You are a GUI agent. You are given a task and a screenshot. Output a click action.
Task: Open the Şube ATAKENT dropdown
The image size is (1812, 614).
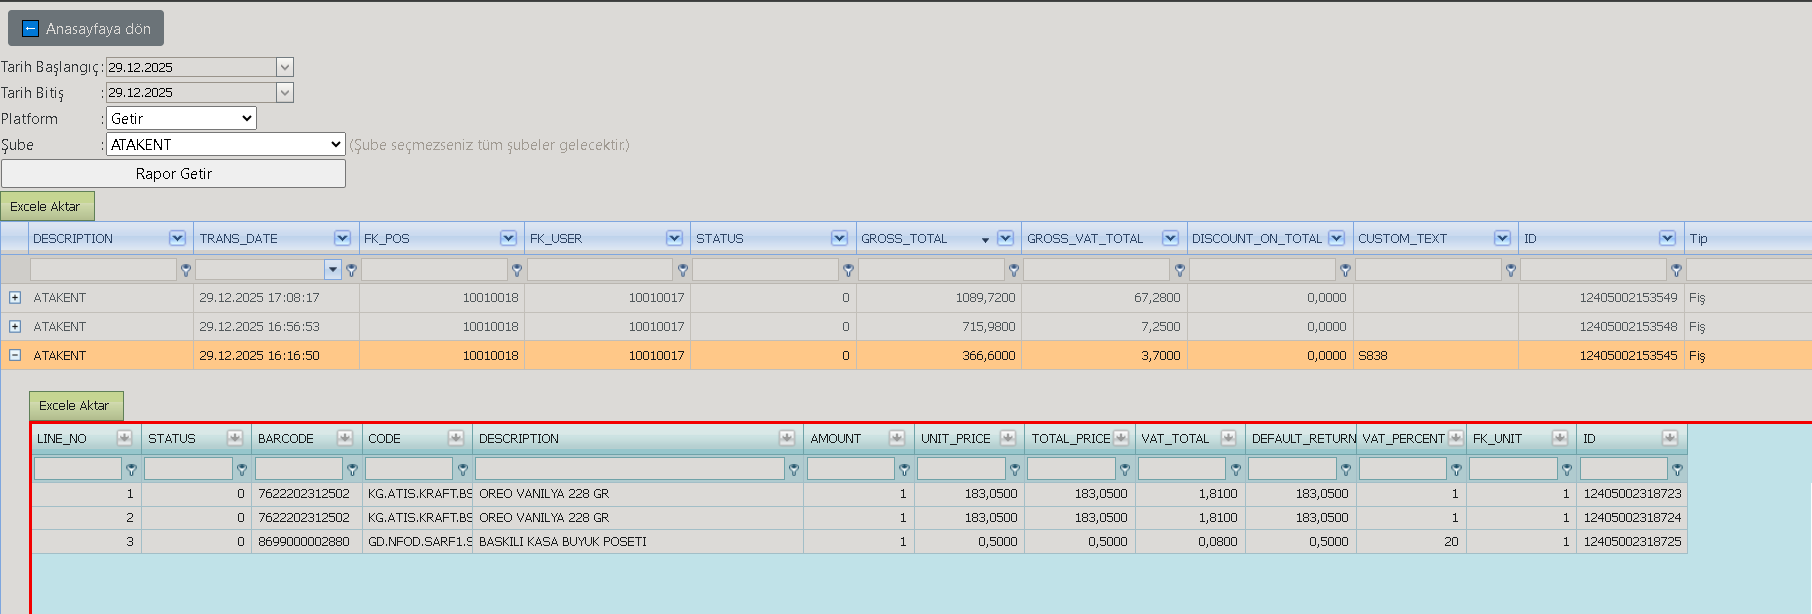pyautogui.click(x=226, y=144)
